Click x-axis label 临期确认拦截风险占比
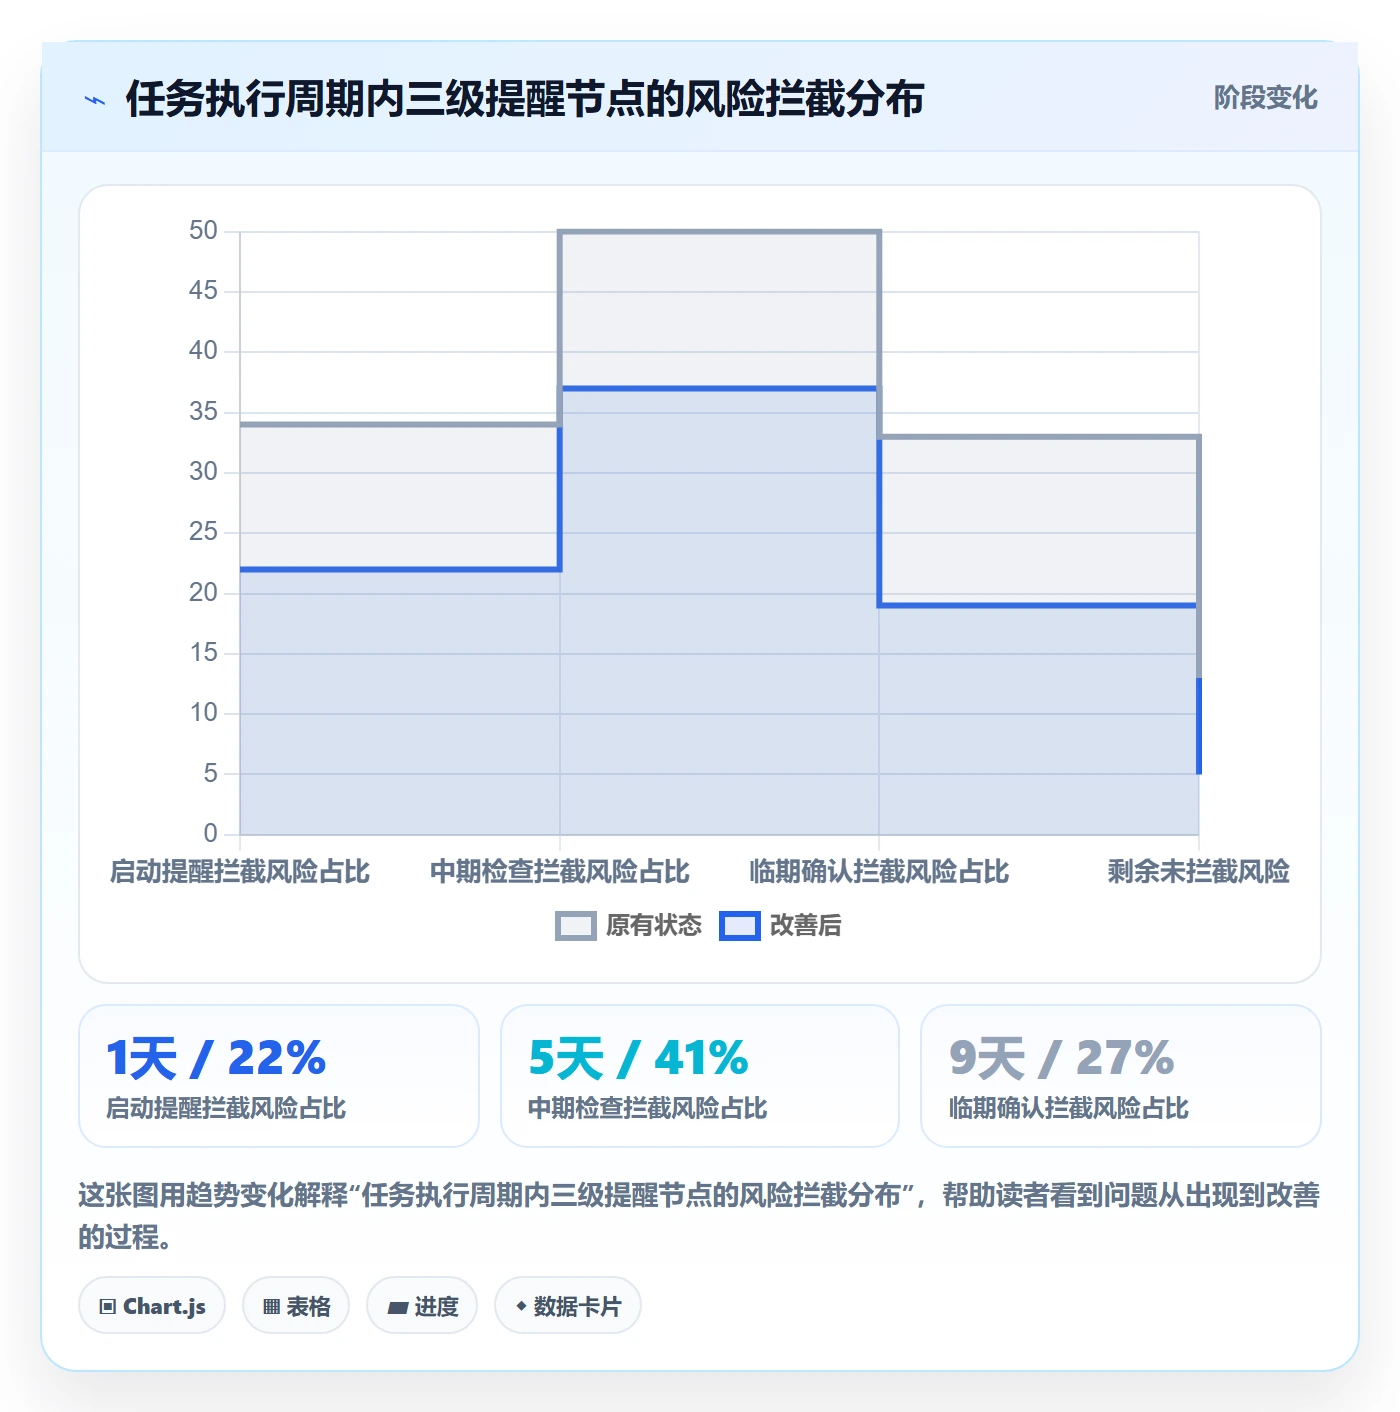 (x=879, y=872)
